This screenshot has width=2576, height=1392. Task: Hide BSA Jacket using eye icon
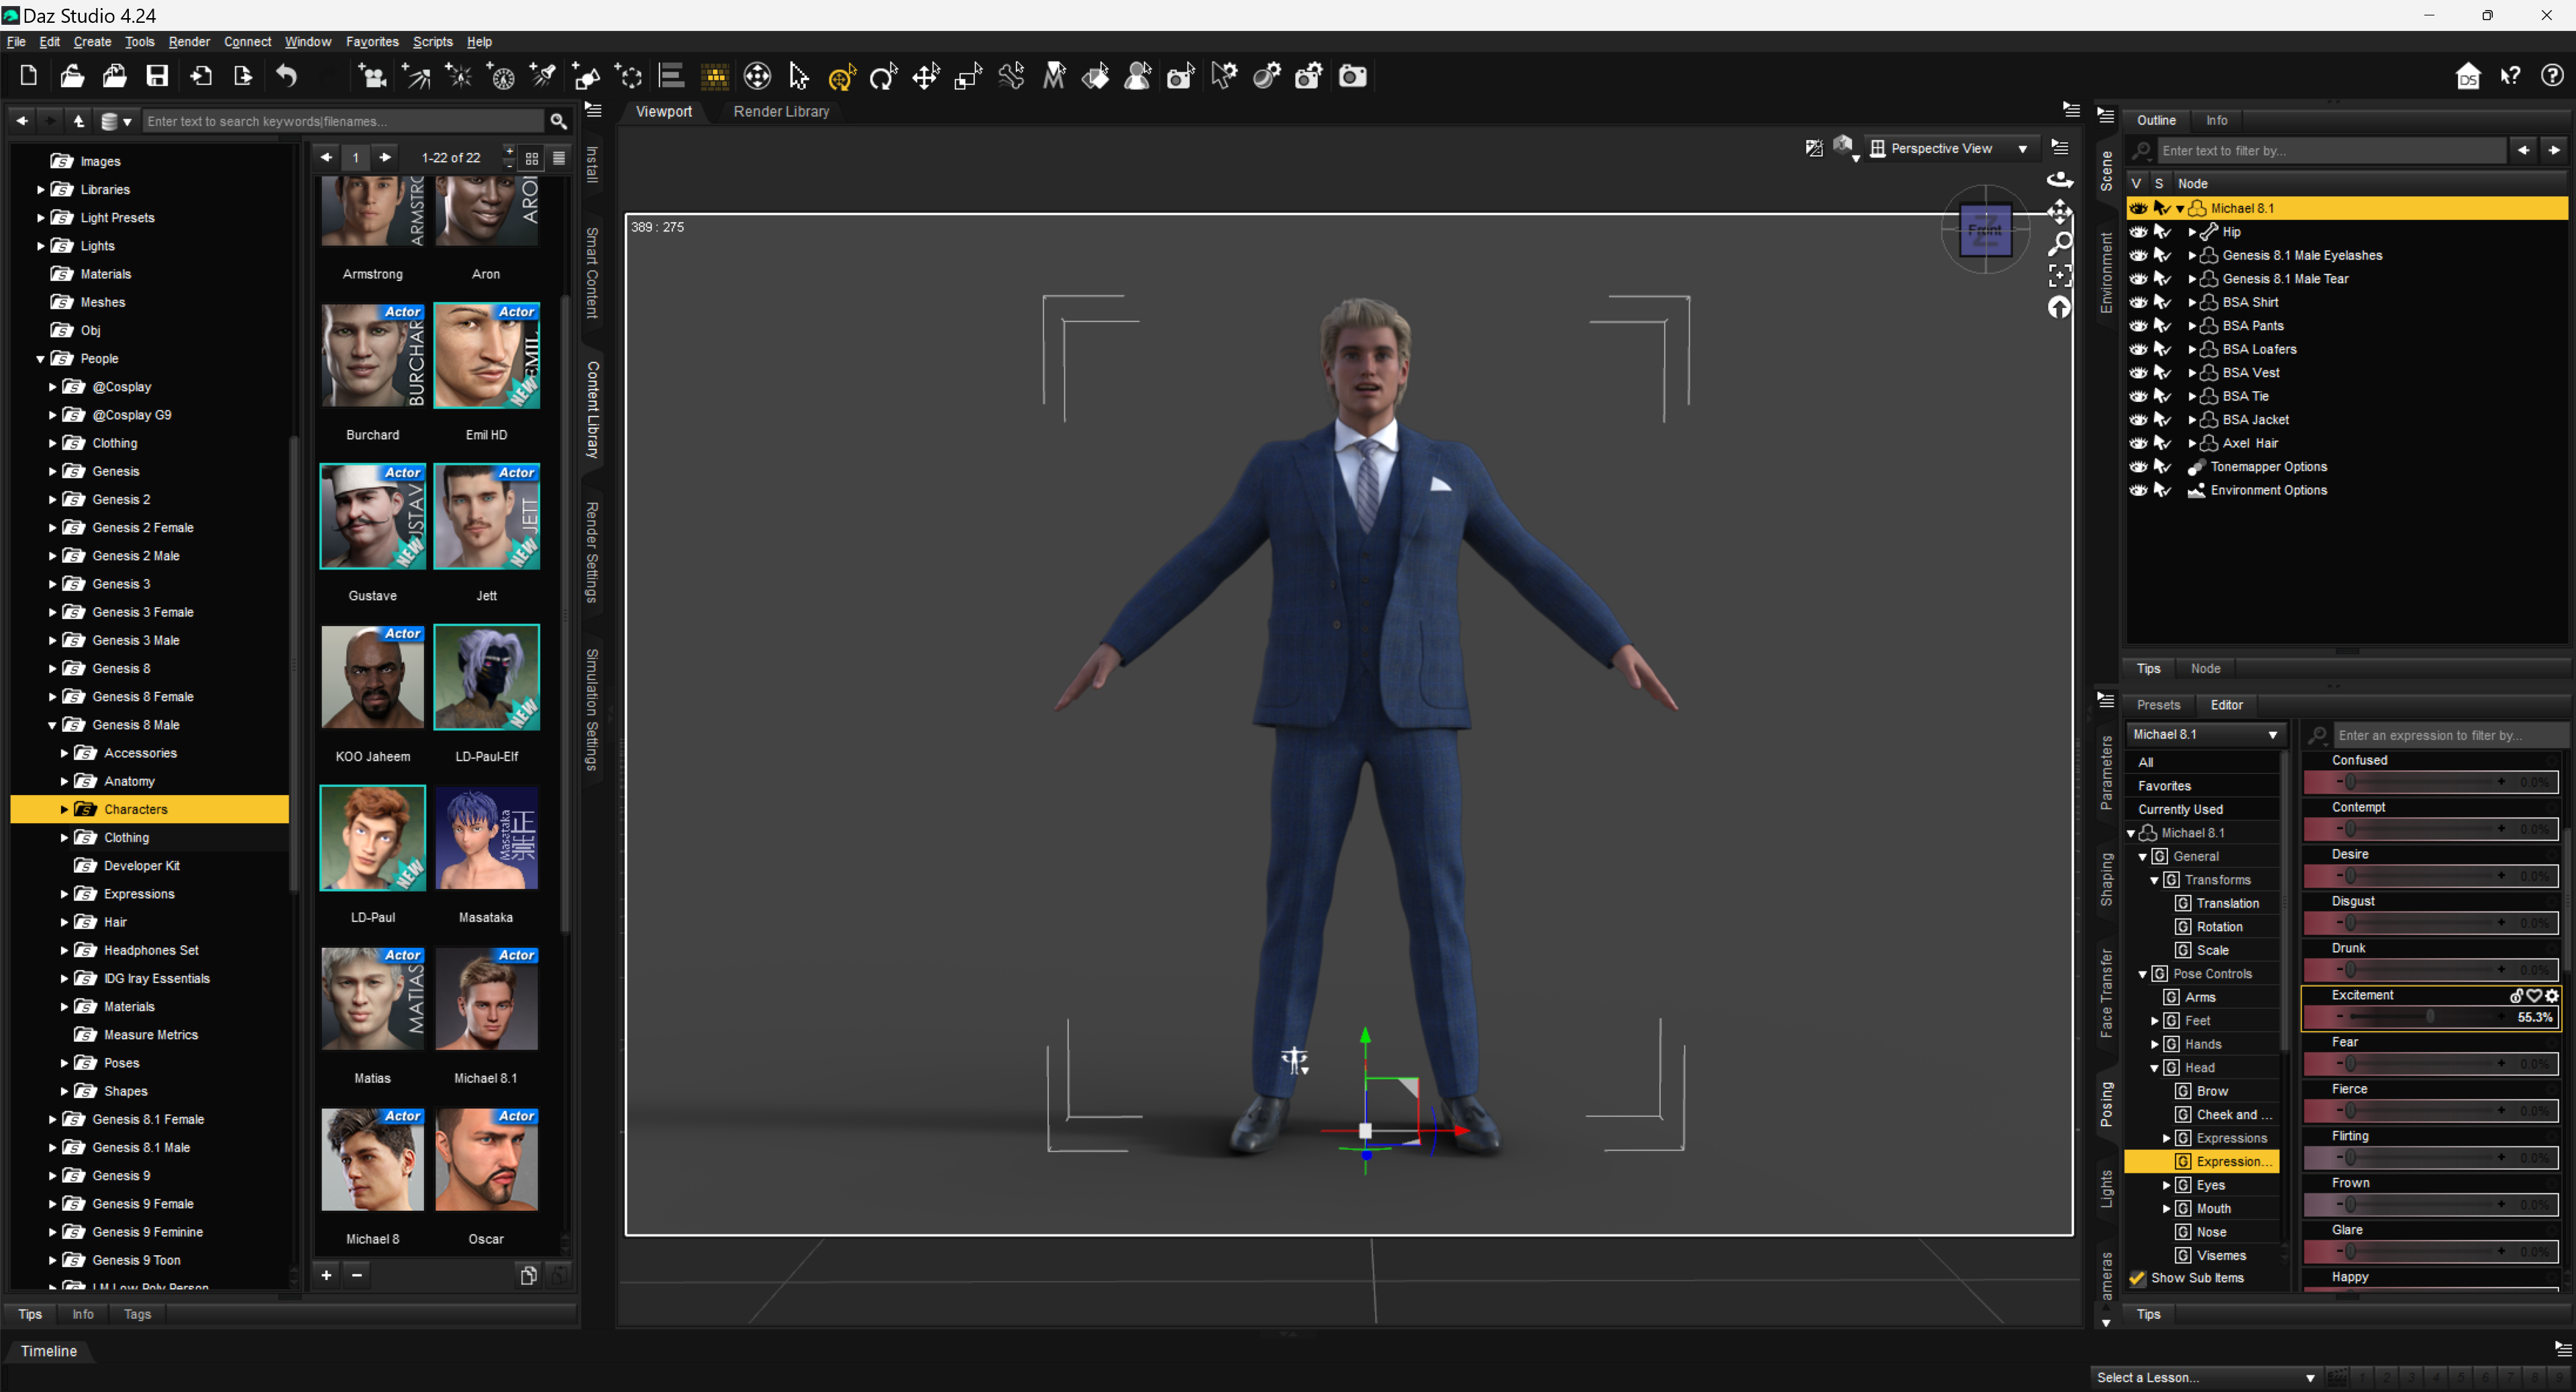[x=2138, y=420]
